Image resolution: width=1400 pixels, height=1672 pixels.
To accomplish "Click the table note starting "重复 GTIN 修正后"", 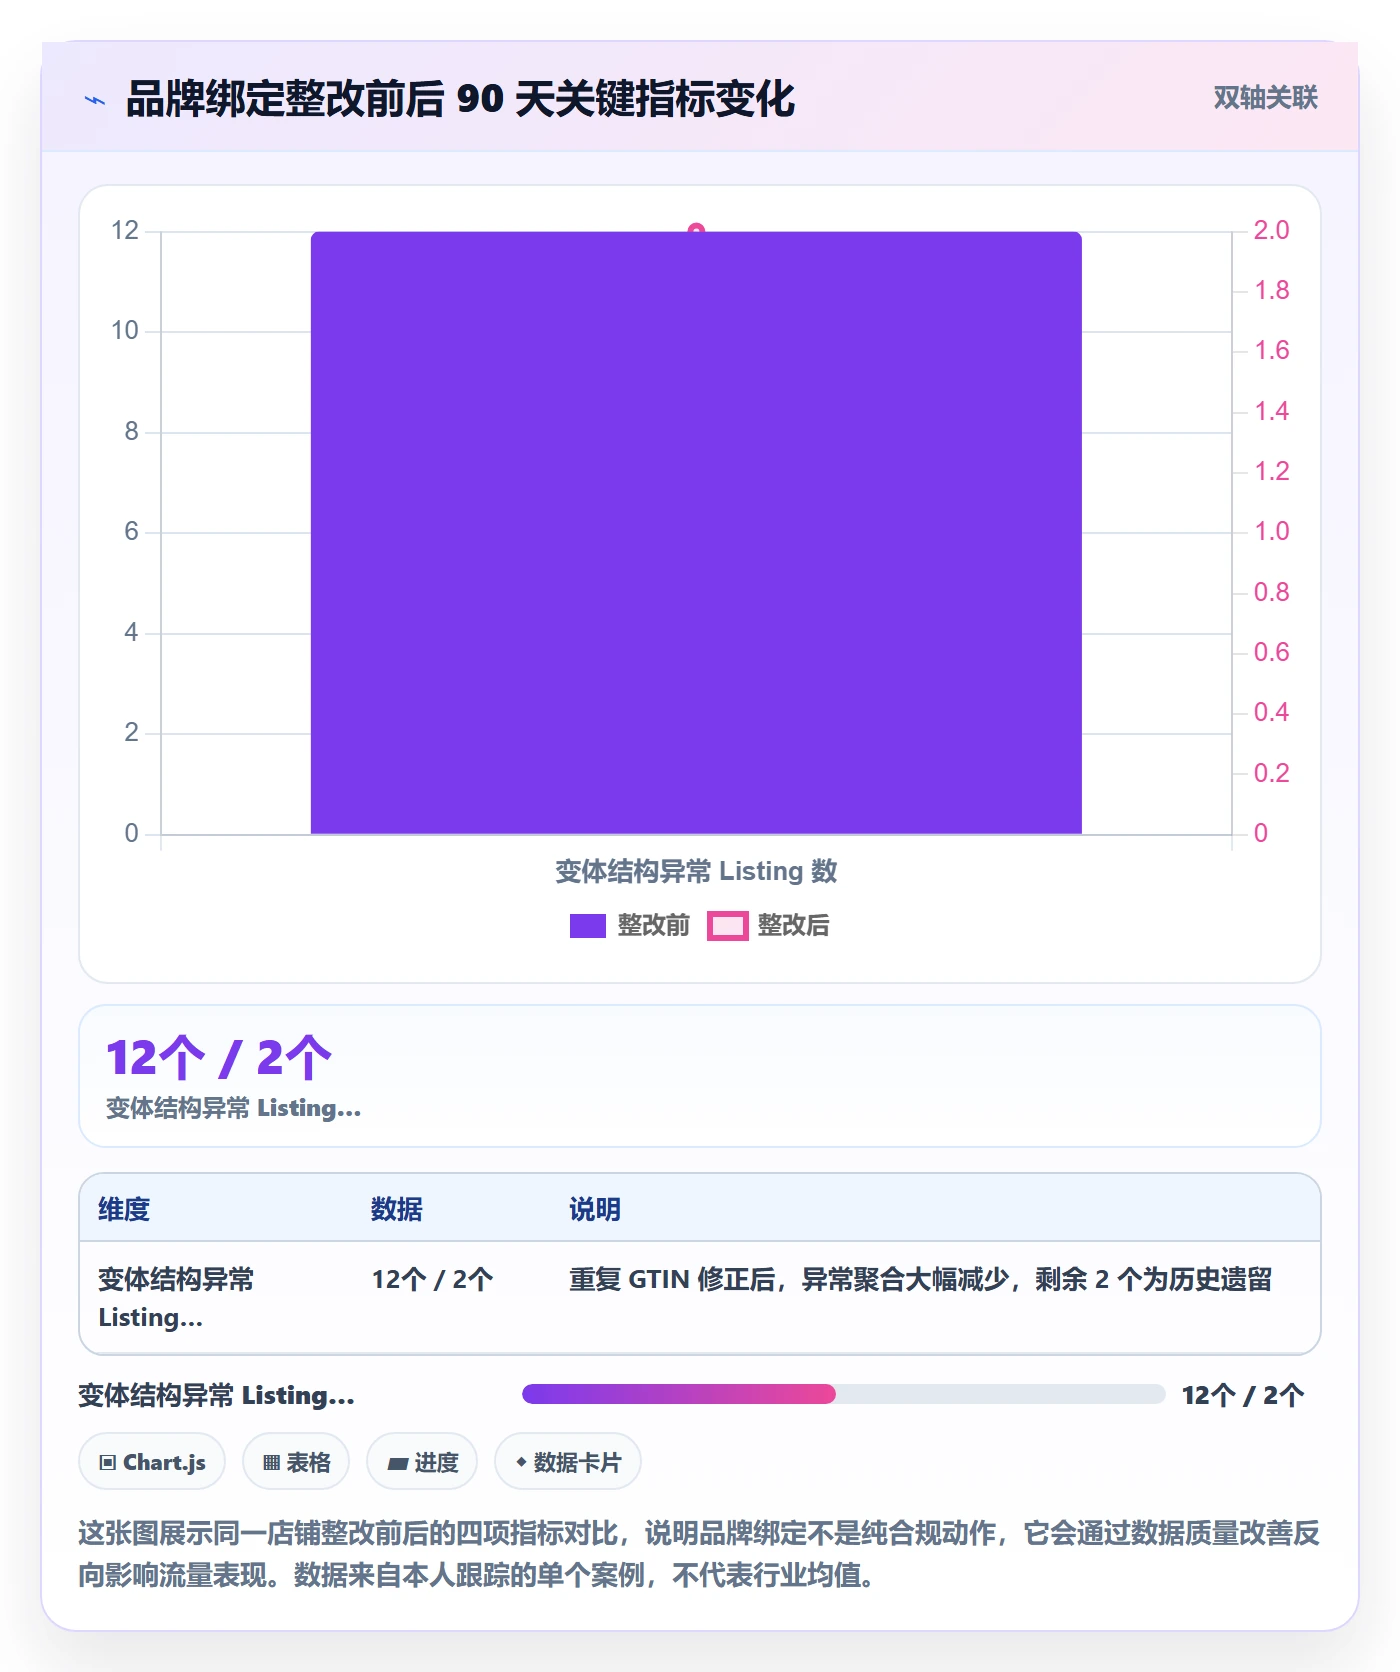I will (921, 1279).
